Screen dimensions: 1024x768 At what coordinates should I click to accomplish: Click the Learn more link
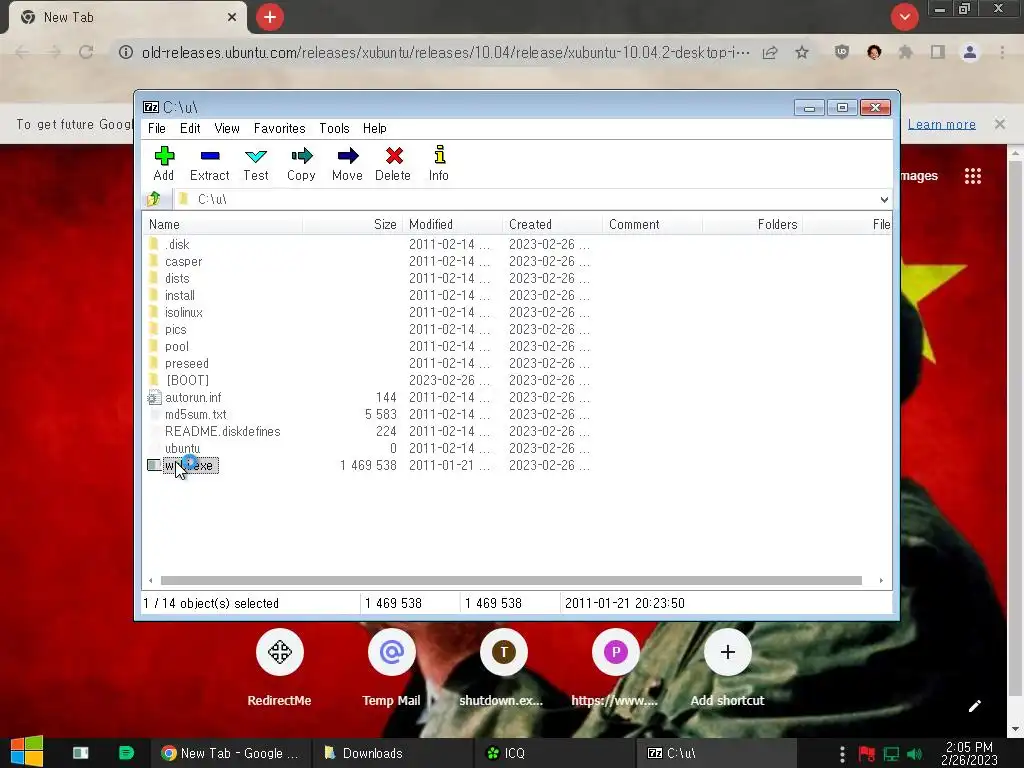click(942, 124)
